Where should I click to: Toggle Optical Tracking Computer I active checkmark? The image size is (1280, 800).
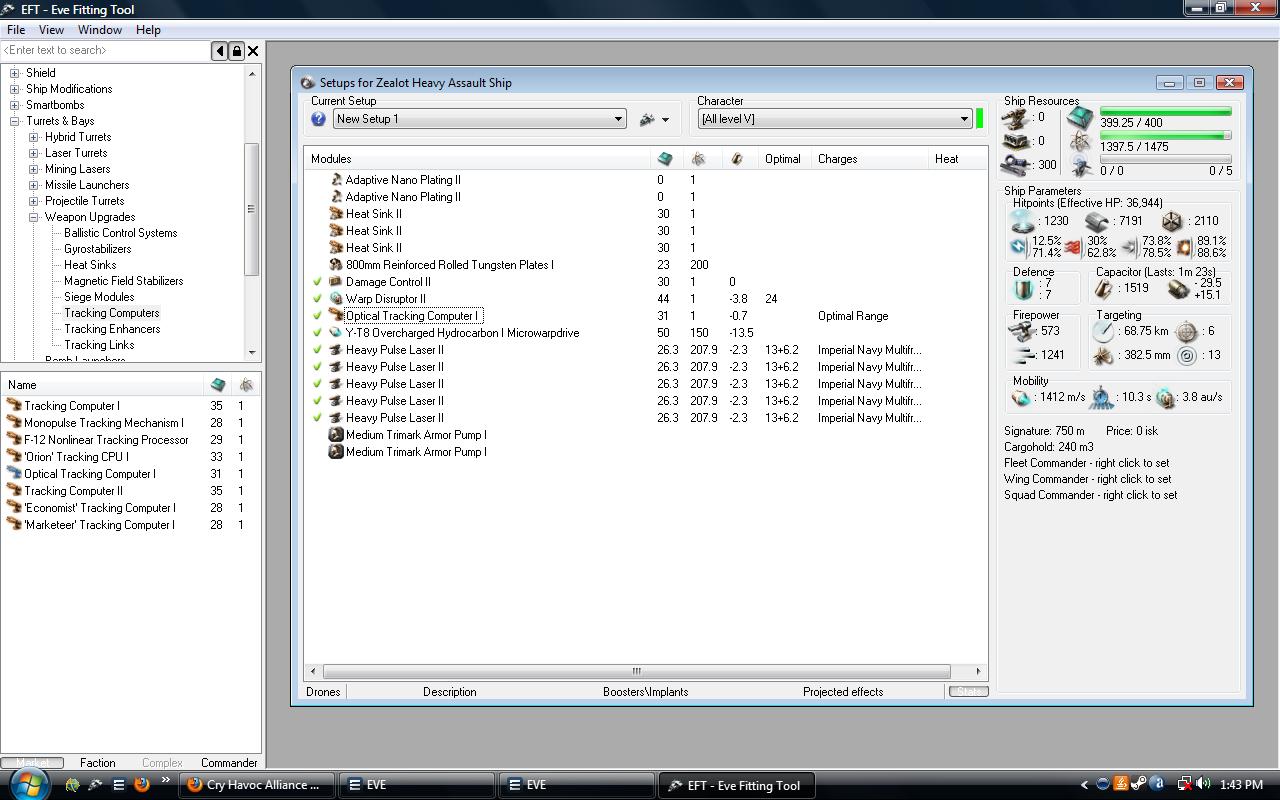pos(317,316)
